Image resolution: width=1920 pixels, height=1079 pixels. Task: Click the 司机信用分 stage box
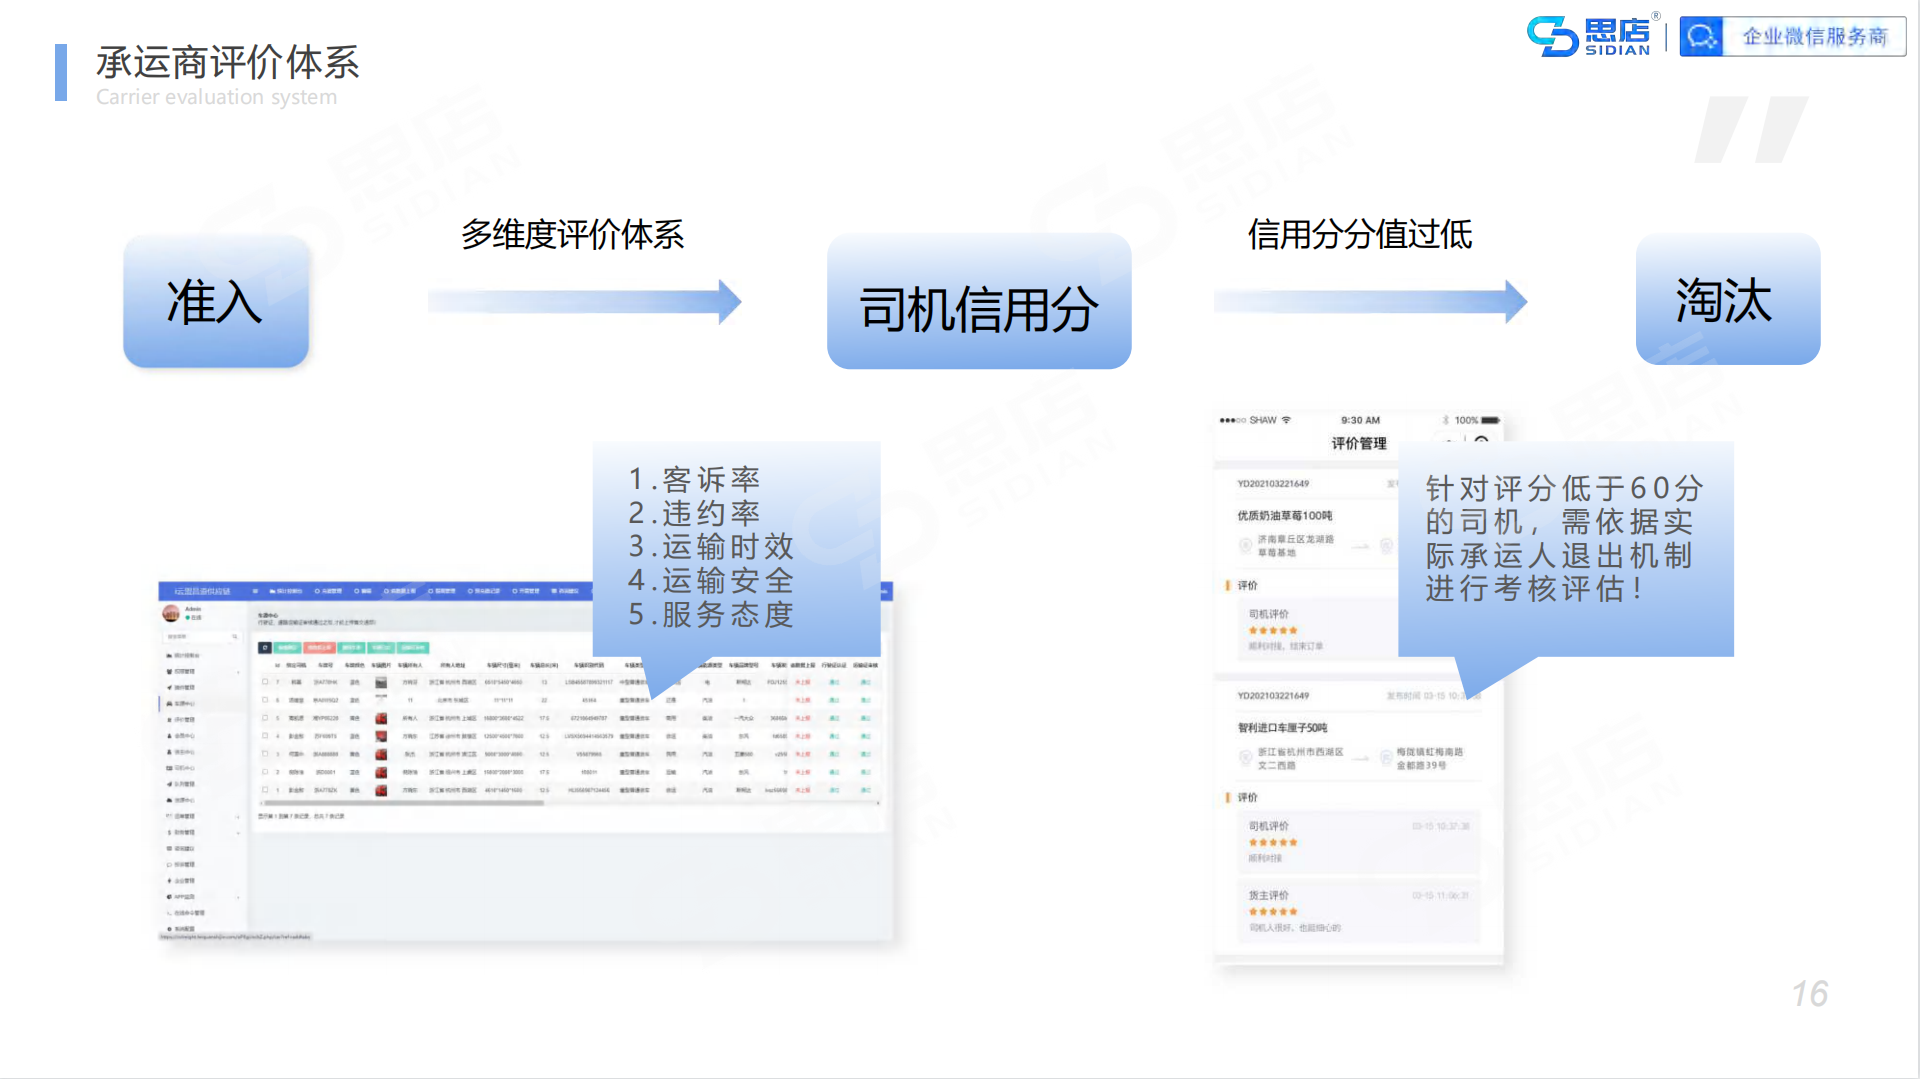(x=979, y=301)
